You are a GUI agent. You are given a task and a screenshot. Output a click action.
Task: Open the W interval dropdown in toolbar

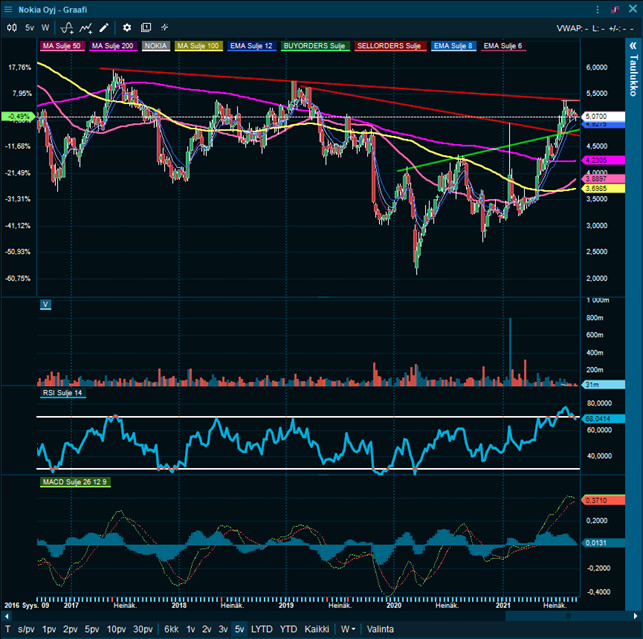[45, 27]
